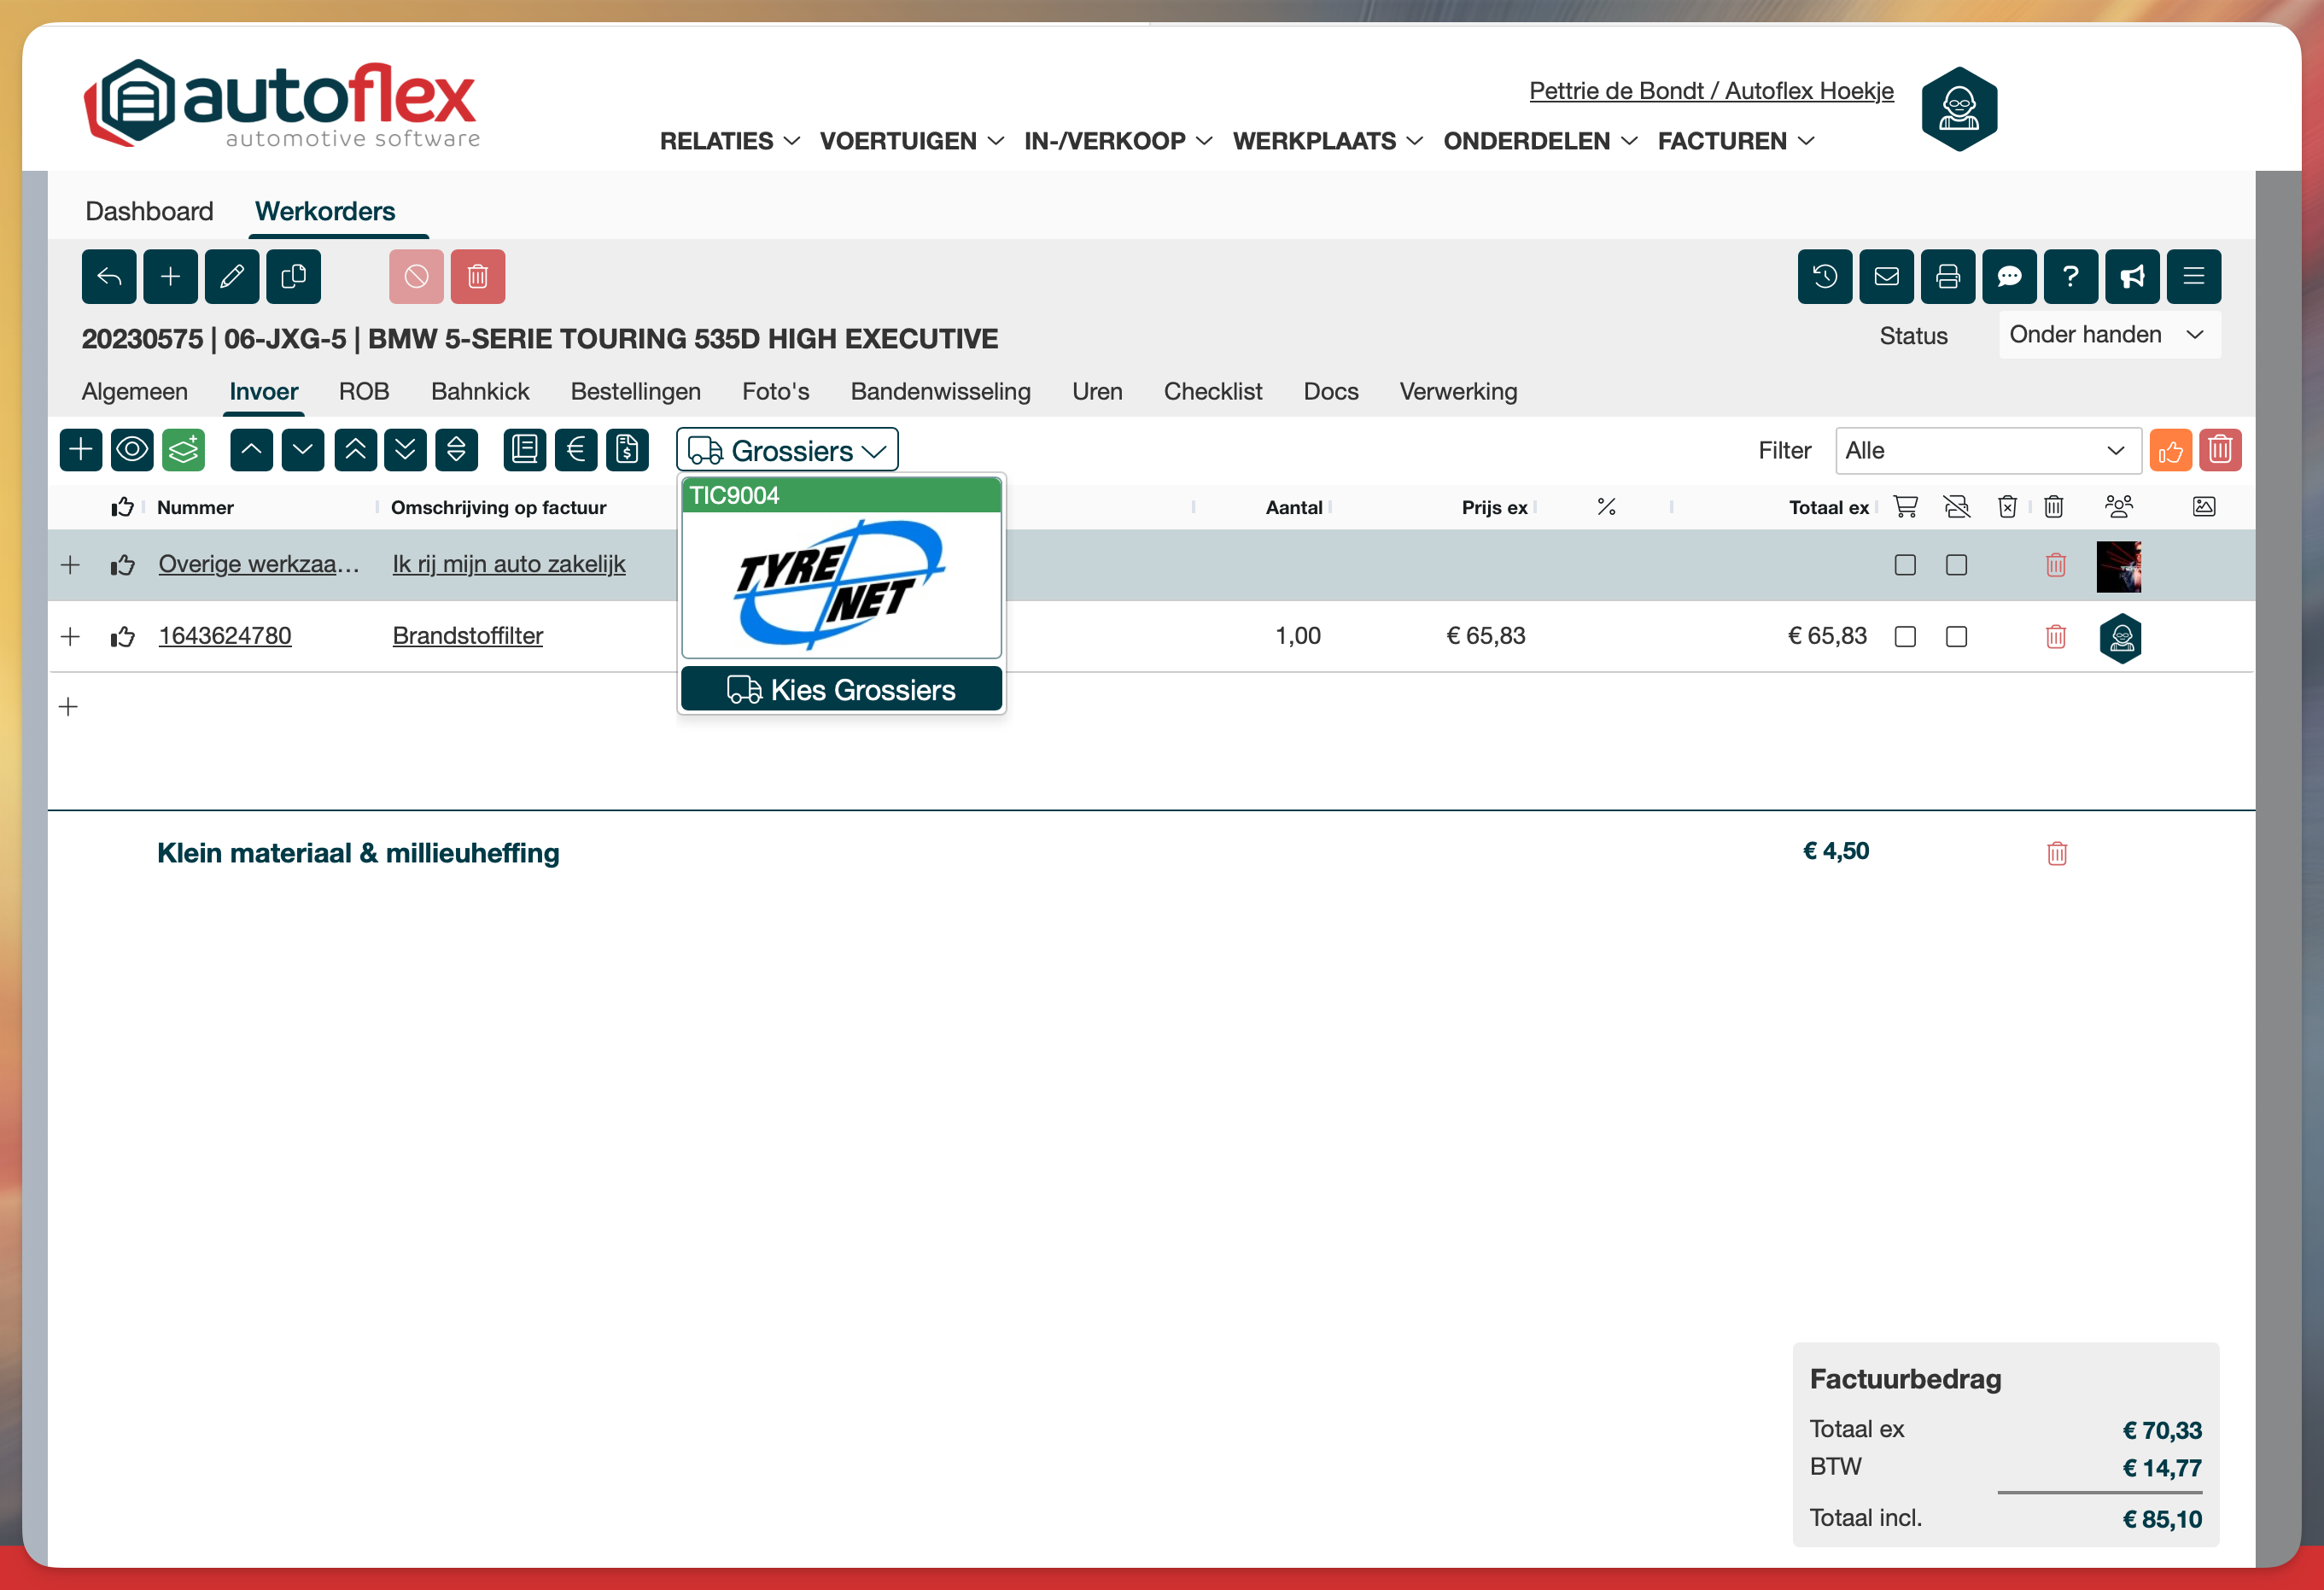Click the megaphone announcements icon

[2132, 276]
